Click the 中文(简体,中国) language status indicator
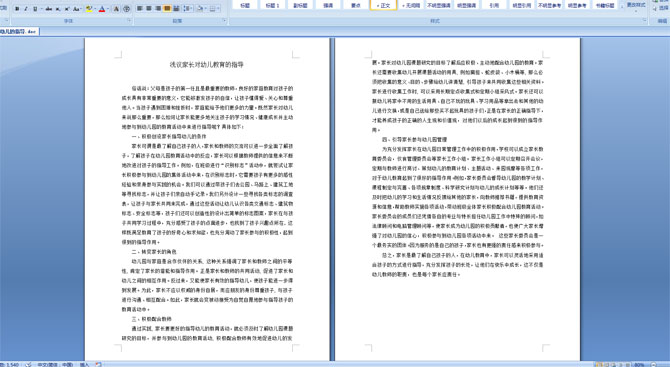This screenshot has width=670, height=367. [55, 364]
